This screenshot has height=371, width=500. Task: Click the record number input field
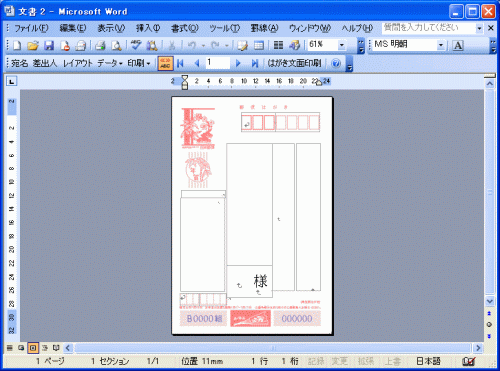218,63
